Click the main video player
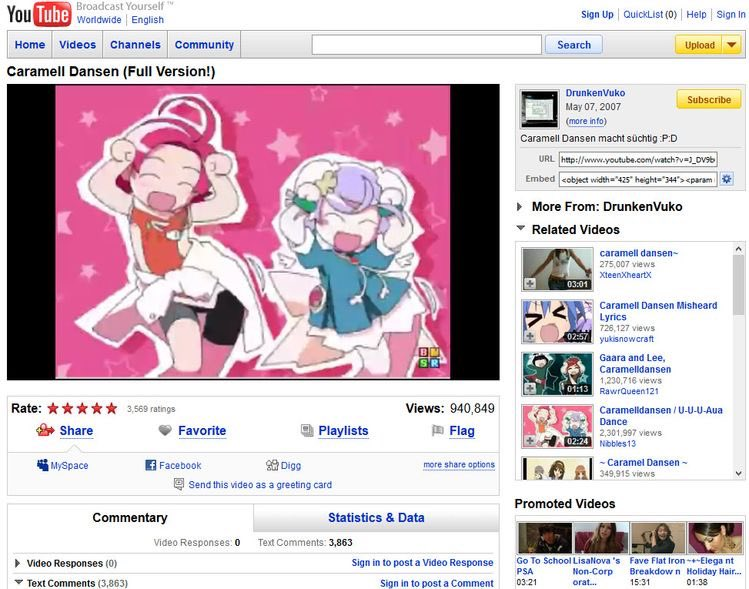This screenshot has height=589, width=749. (x=253, y=232)
